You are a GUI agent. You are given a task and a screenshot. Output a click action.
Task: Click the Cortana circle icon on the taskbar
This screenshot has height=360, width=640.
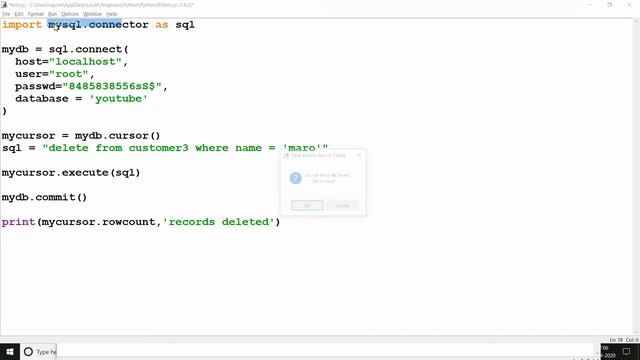pyautogui.click(x=28, y=351)
